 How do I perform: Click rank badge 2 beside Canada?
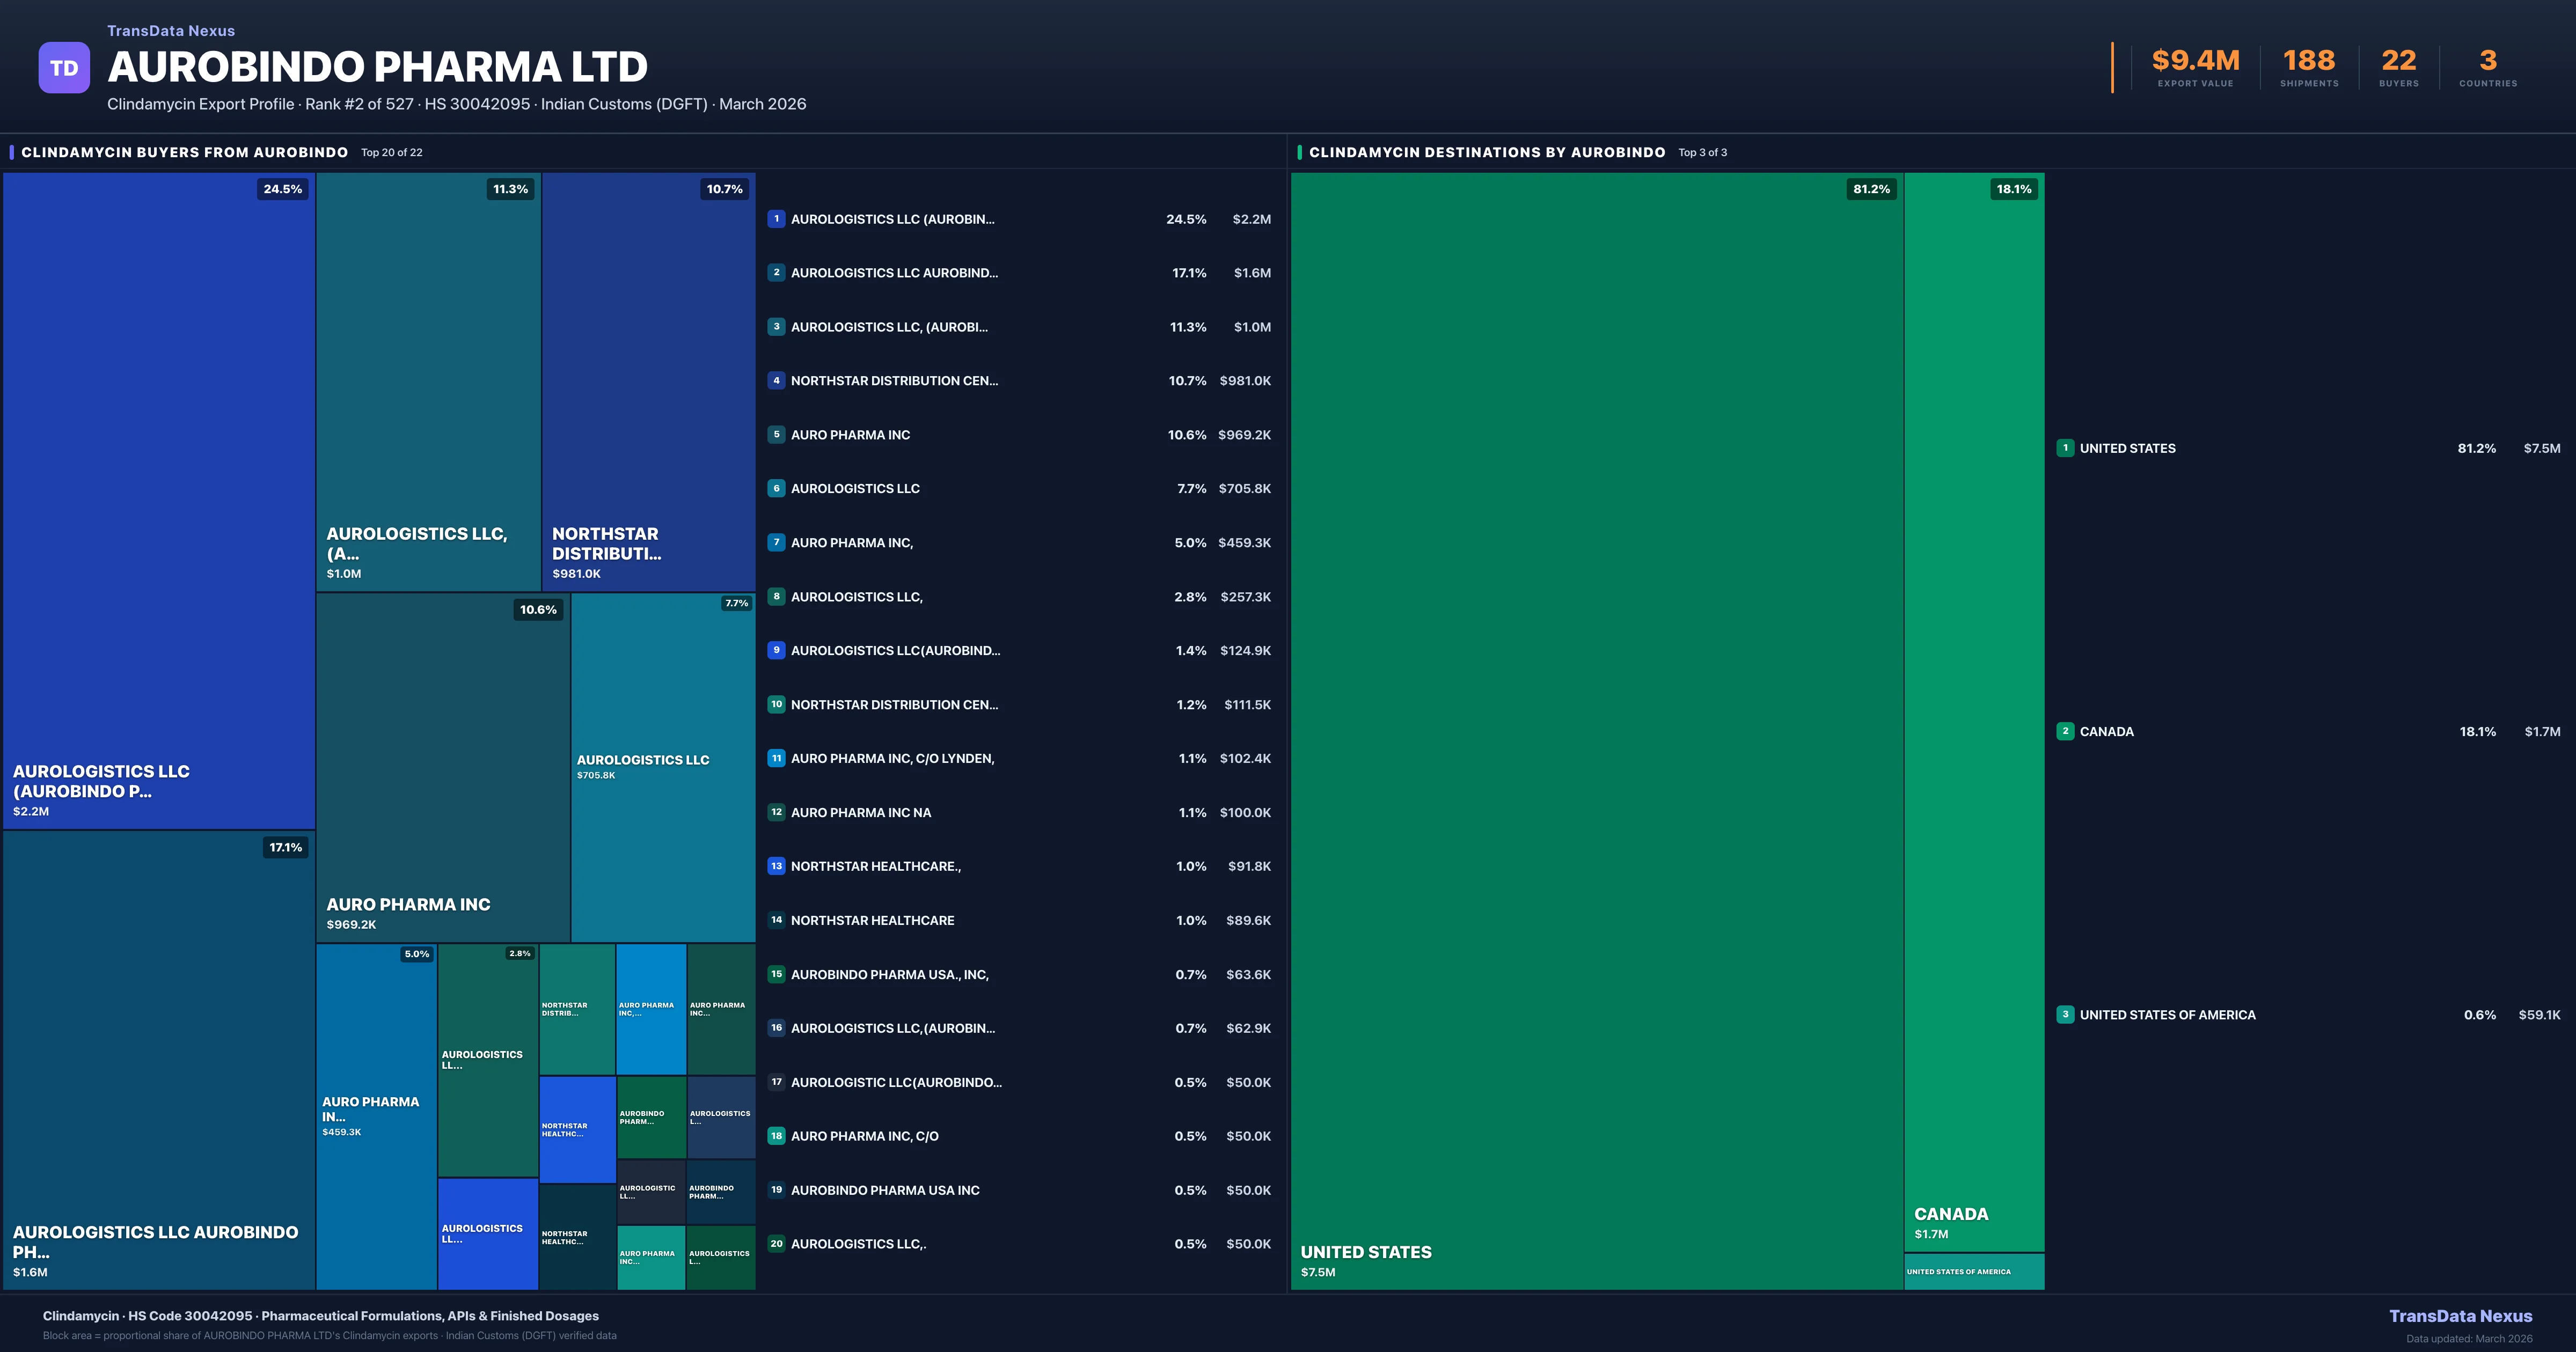click(2065, 731)
